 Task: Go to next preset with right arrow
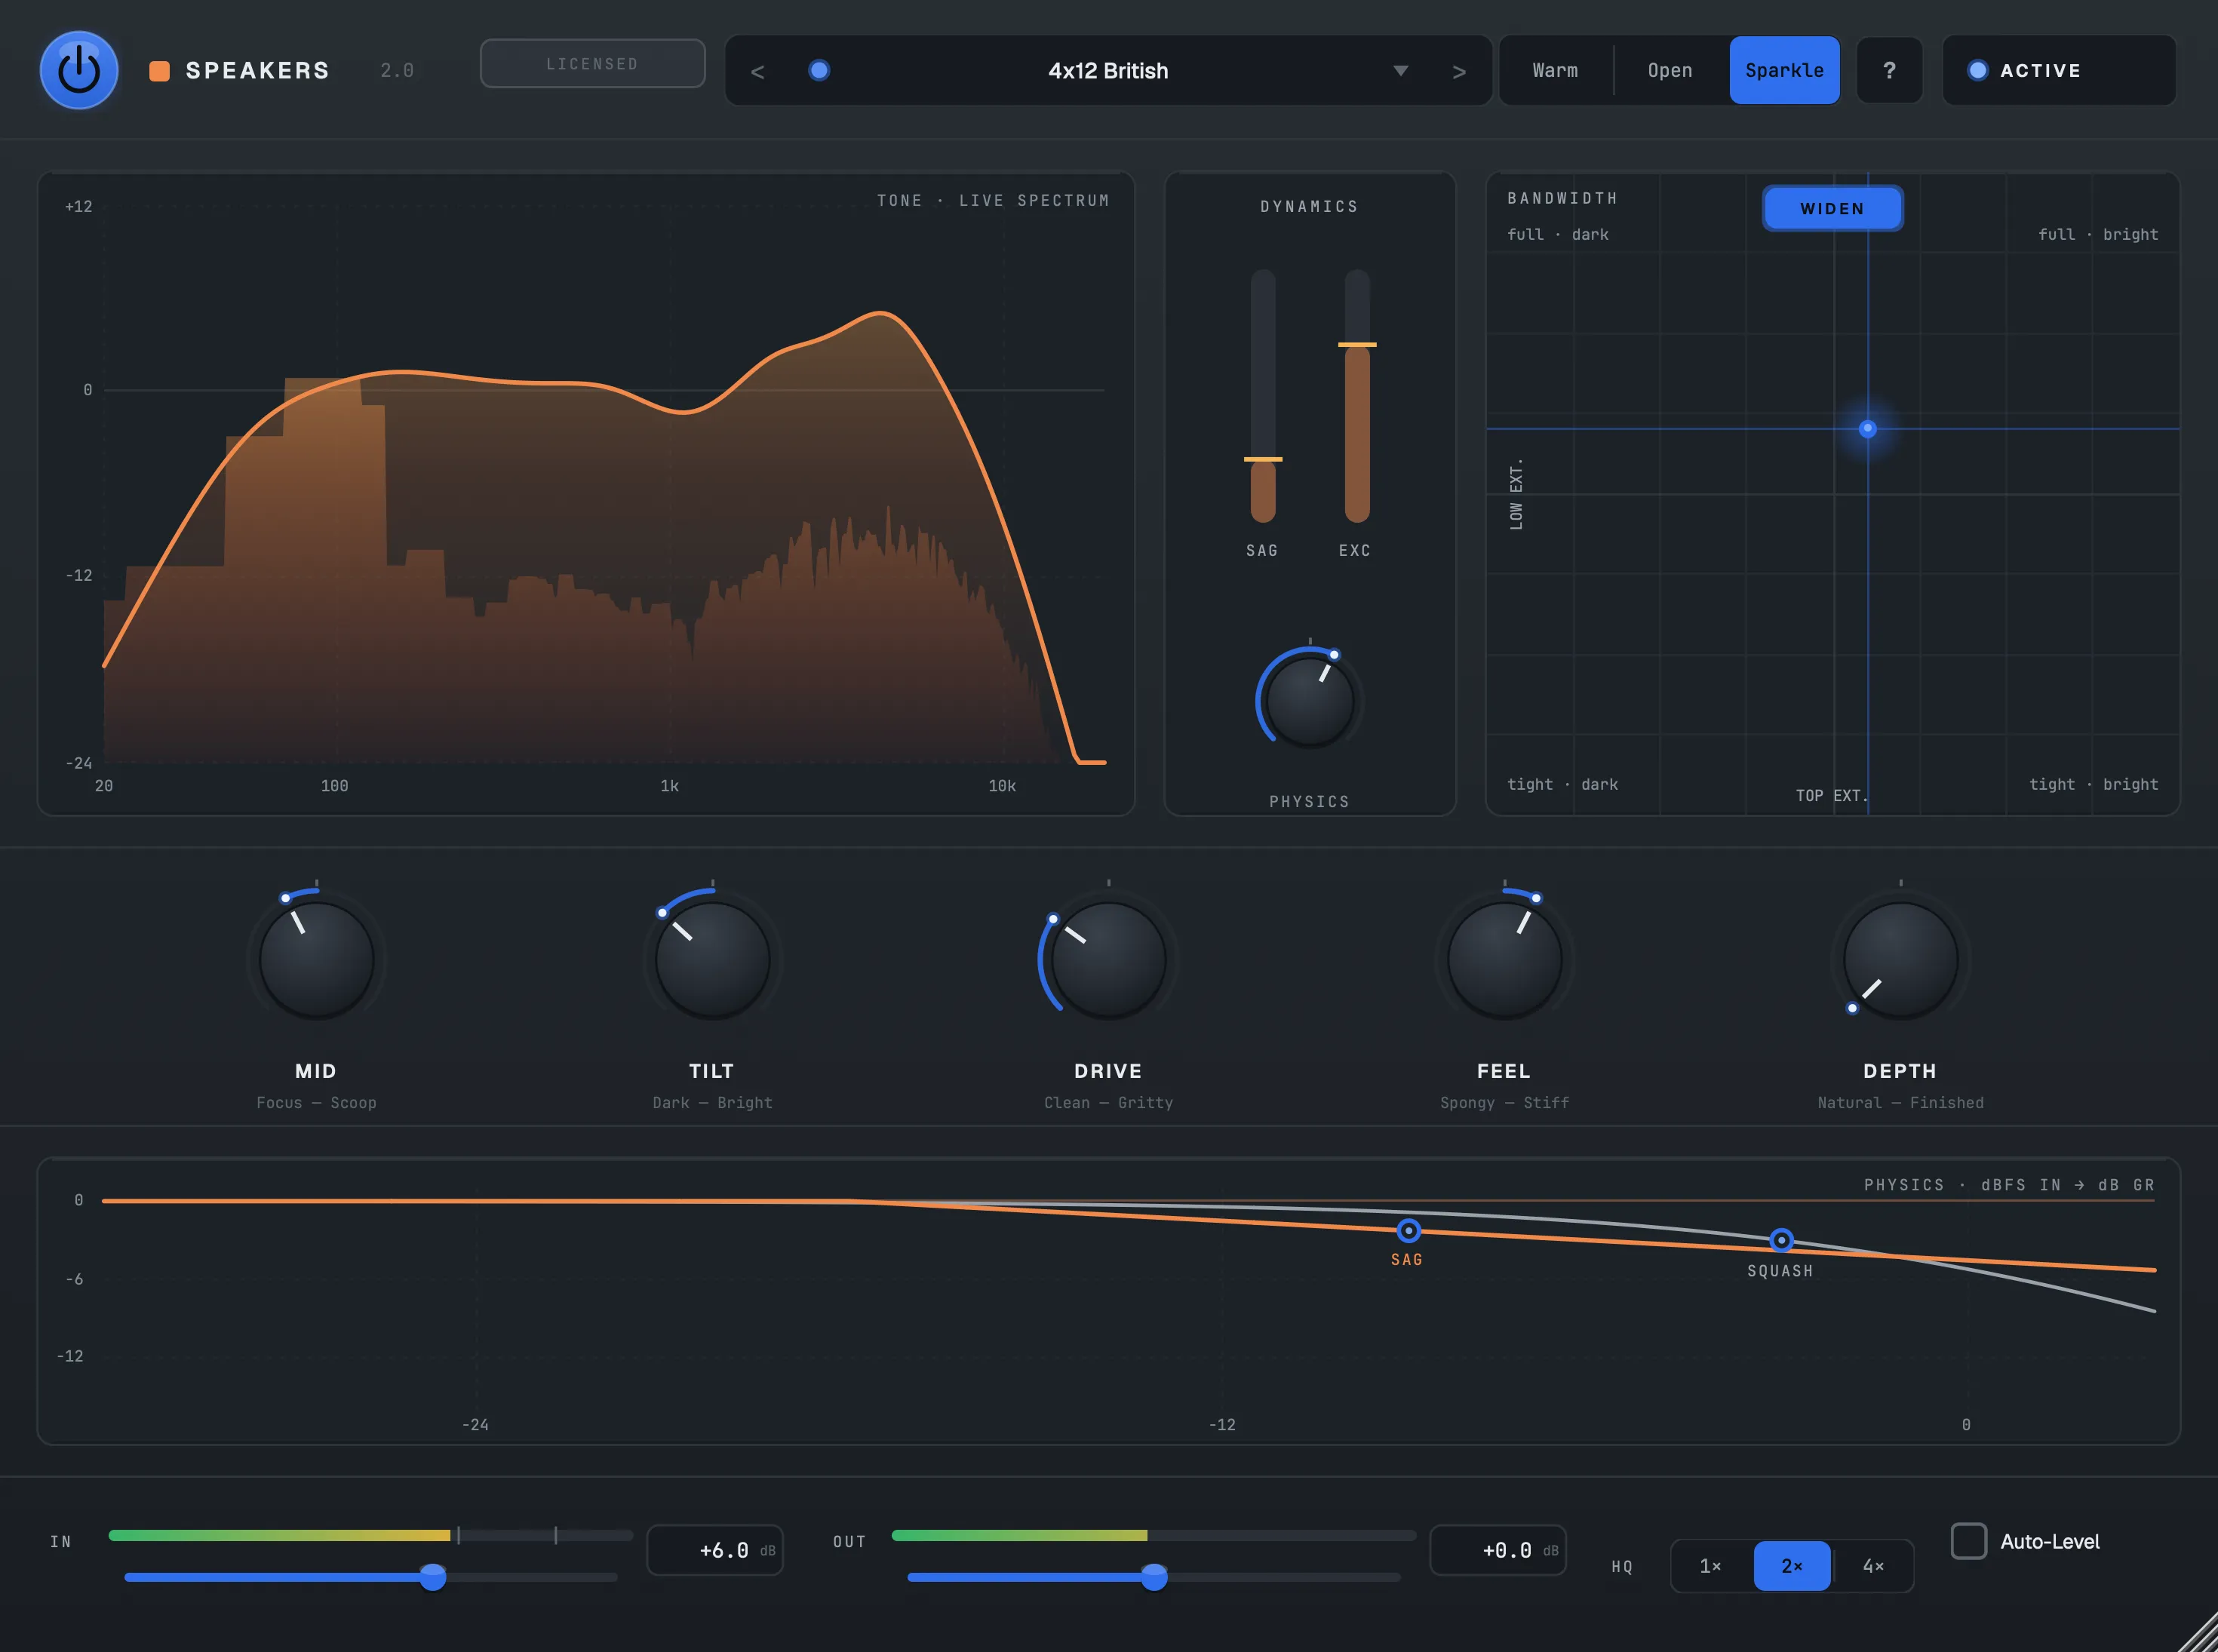[1459, 71]
